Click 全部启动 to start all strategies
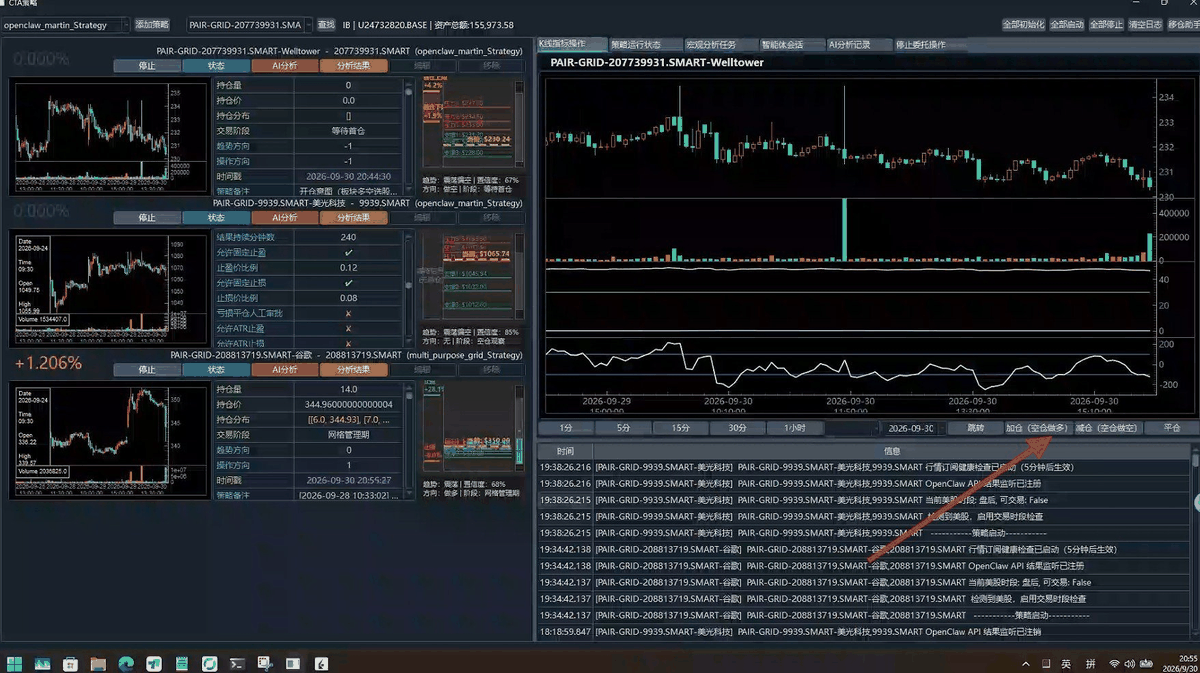 [1067, 24]
